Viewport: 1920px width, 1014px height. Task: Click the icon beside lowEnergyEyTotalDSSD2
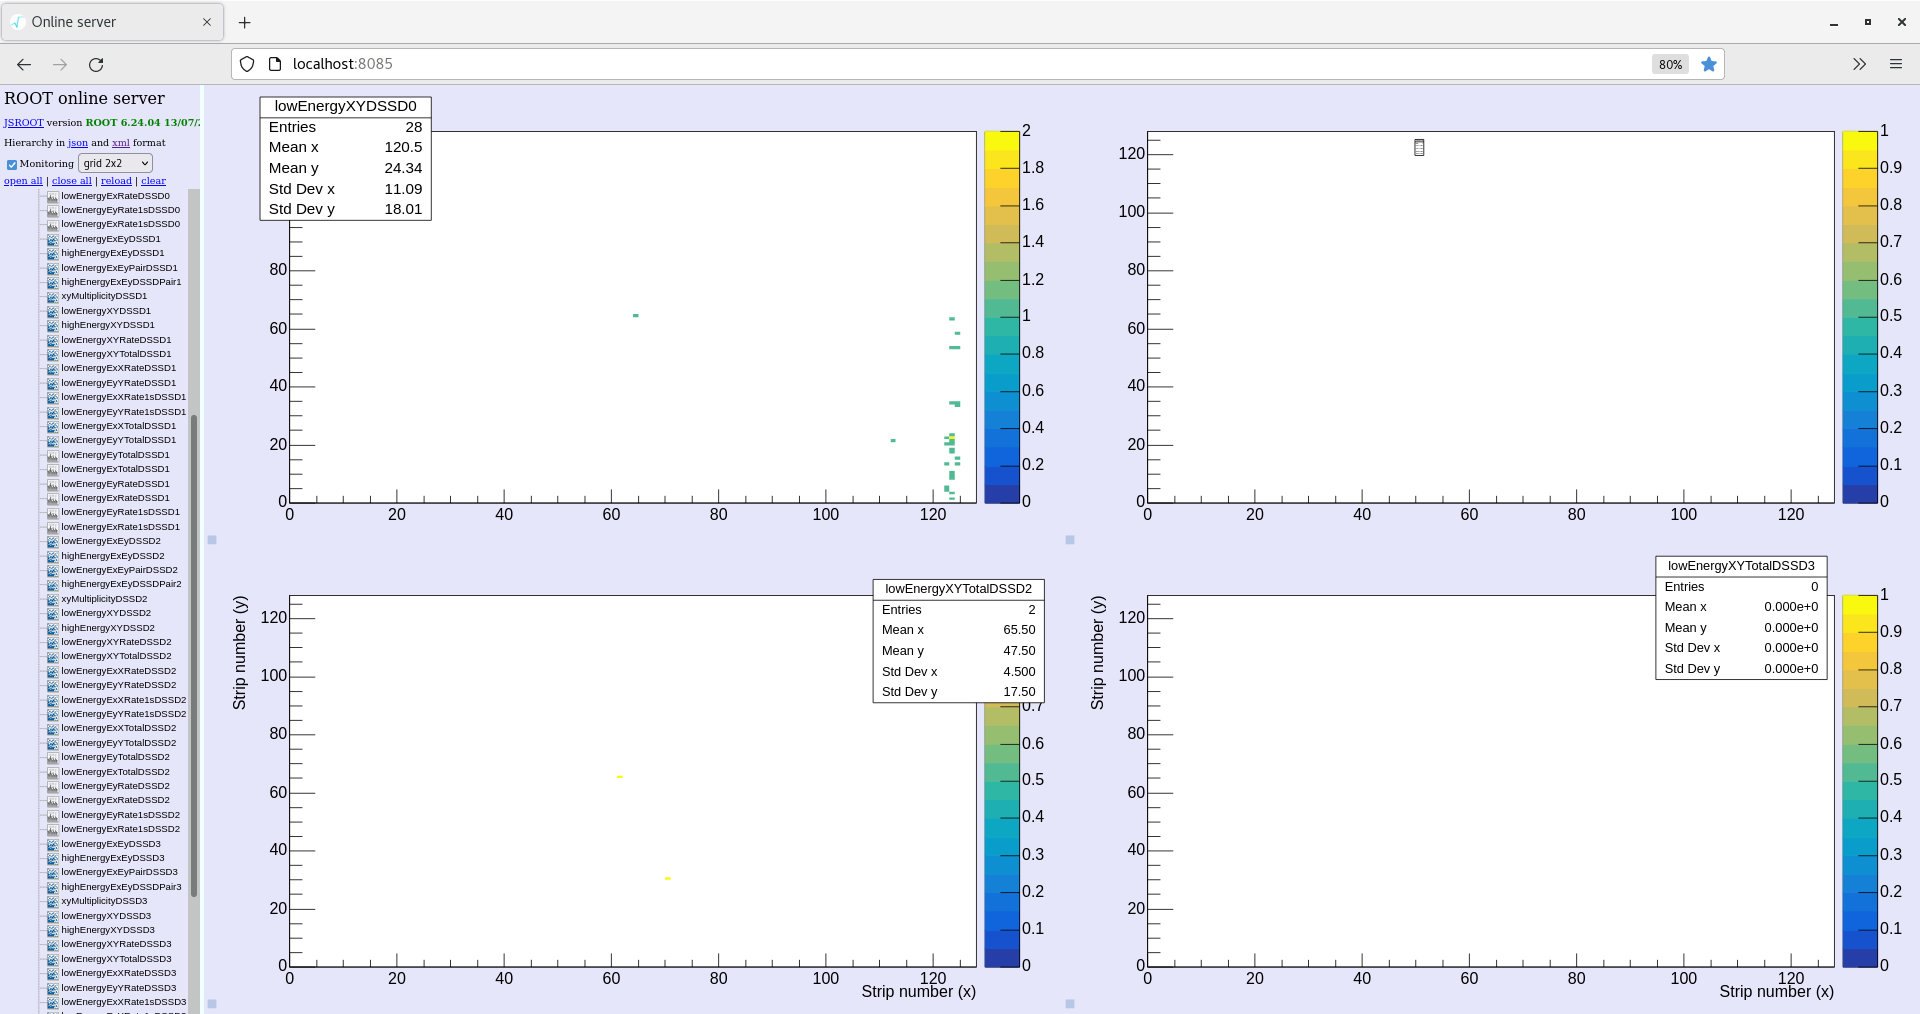(x=52, y=757)
